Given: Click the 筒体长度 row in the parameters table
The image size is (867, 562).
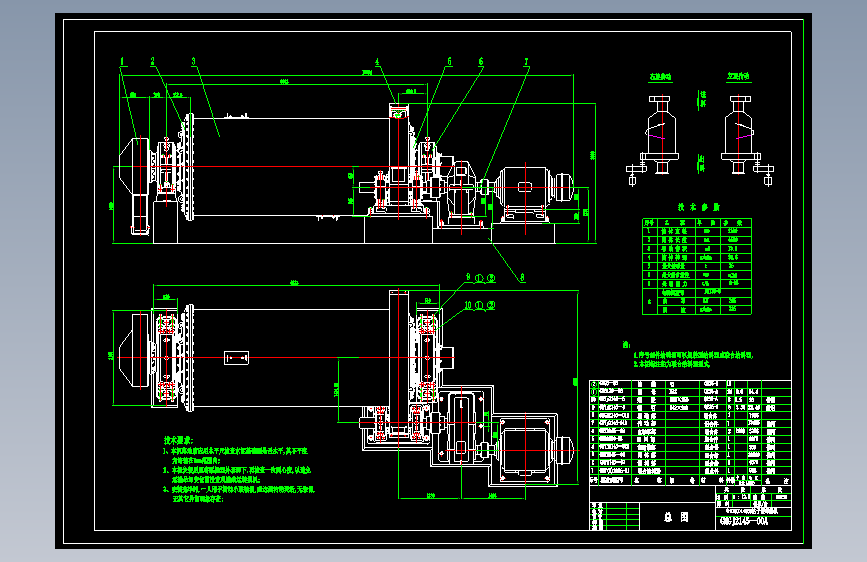Looking at the screenshot, I should click(x=697, y=240).
